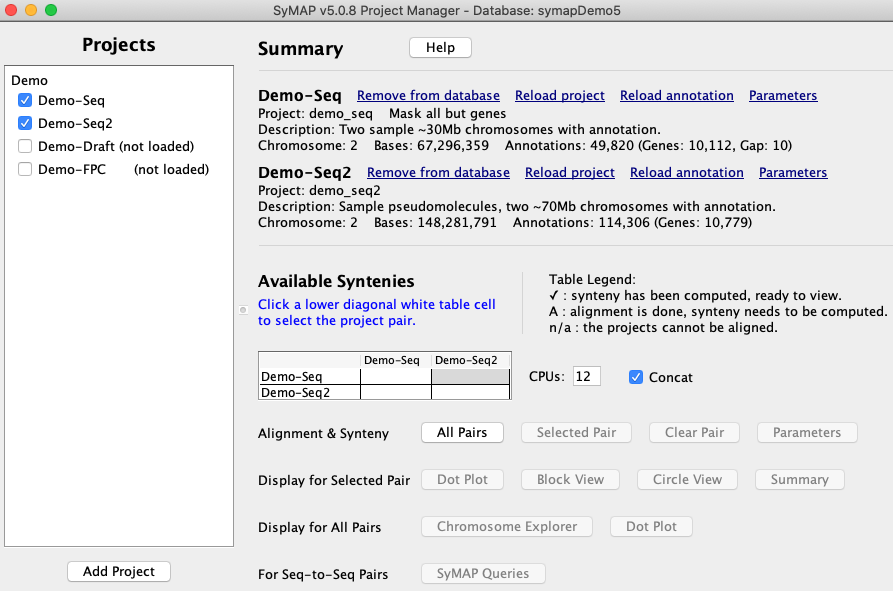Reload annotation for Demo-Seq
The width and height of the screenshot is (893, 591).
(677, 96)
